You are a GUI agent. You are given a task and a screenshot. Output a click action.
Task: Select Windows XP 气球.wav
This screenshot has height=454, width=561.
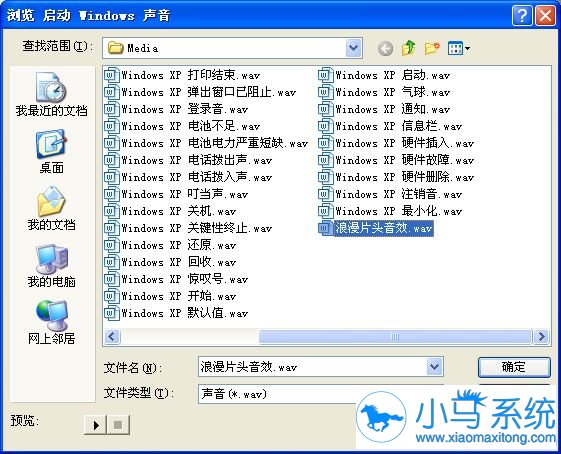(x=384, y=92)
